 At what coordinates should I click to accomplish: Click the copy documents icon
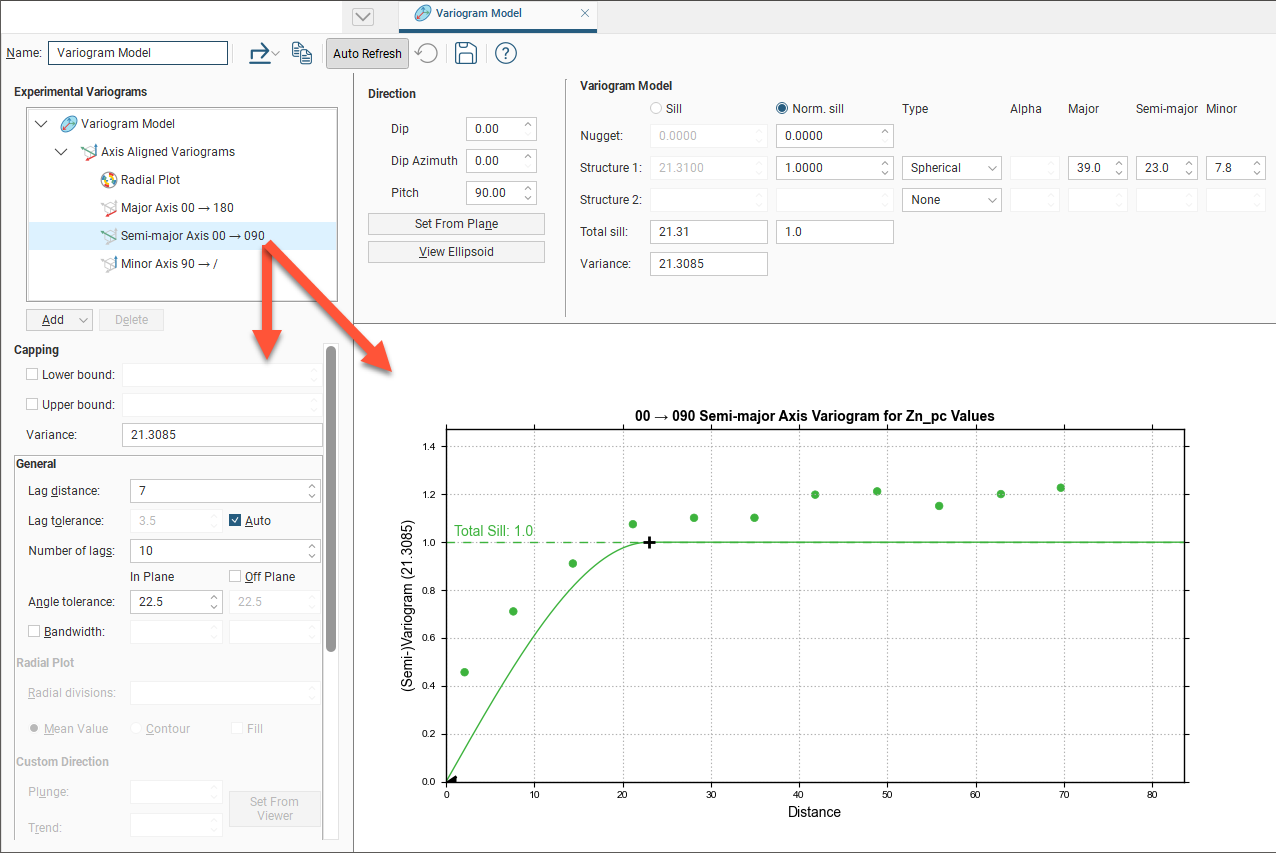(x=302, y=53)
